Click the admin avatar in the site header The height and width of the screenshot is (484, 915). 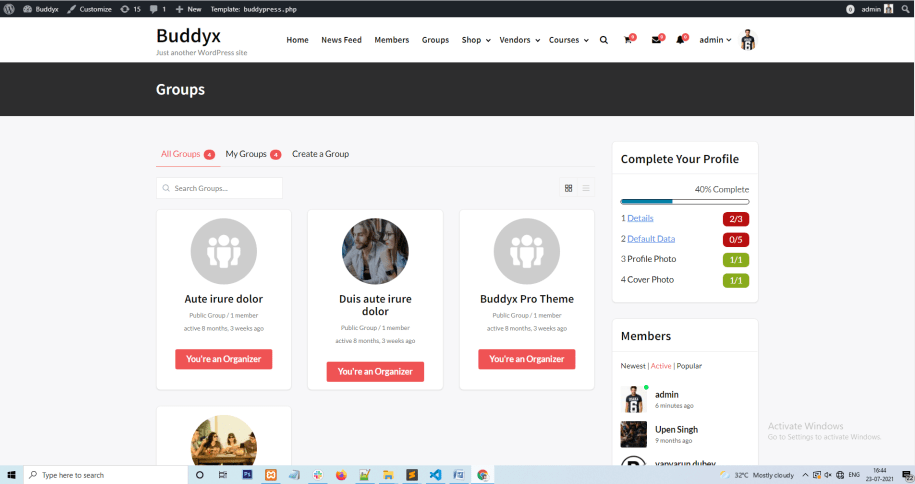(x=748, y=40)
